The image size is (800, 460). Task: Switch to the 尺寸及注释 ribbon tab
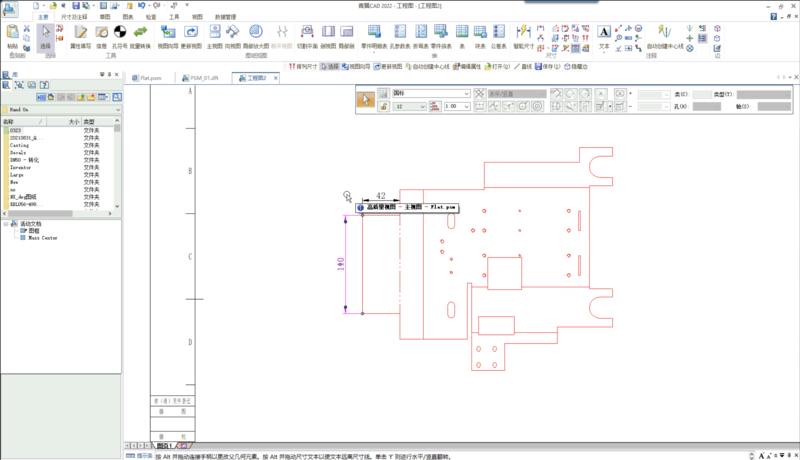pyautogui.click(x=73, y=17)
